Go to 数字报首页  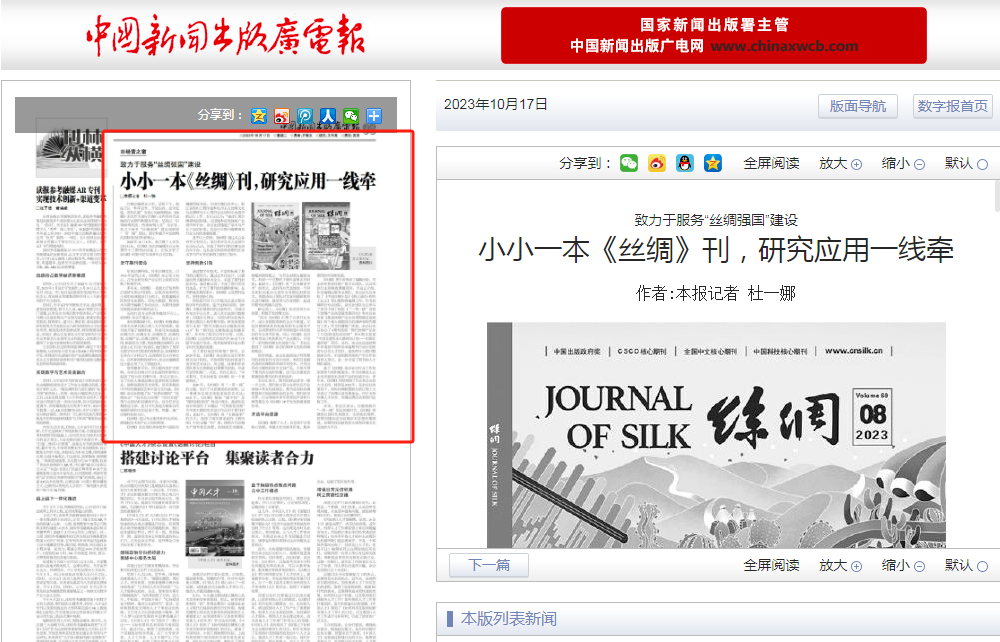[x=952, y=106]
